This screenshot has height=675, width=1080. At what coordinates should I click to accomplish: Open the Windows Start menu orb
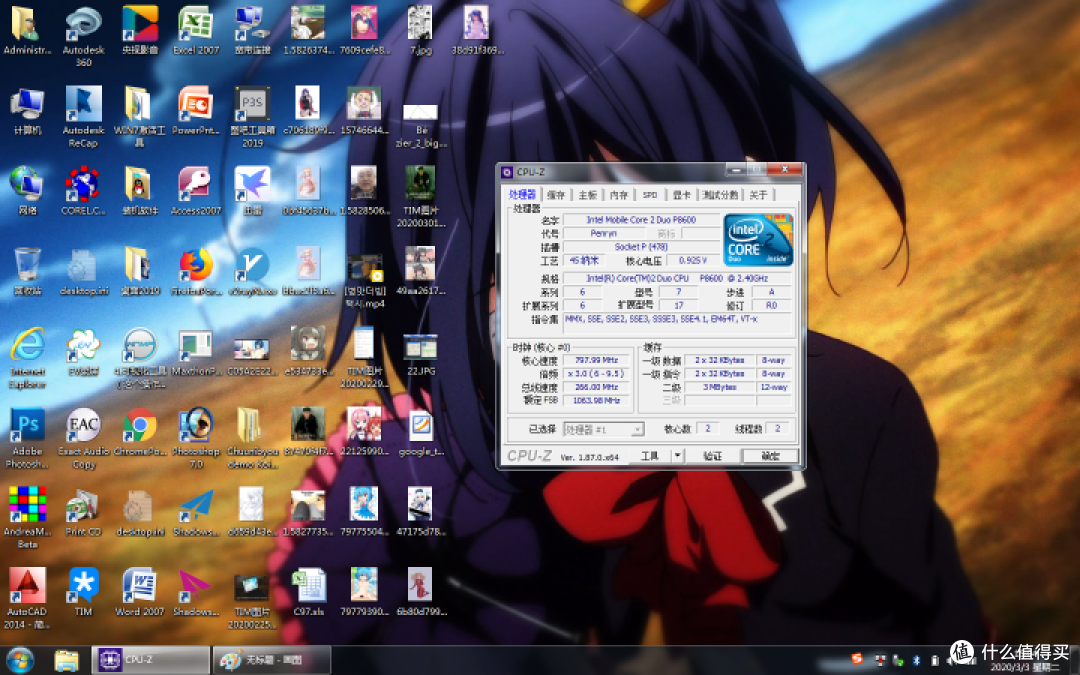point(19,661)
